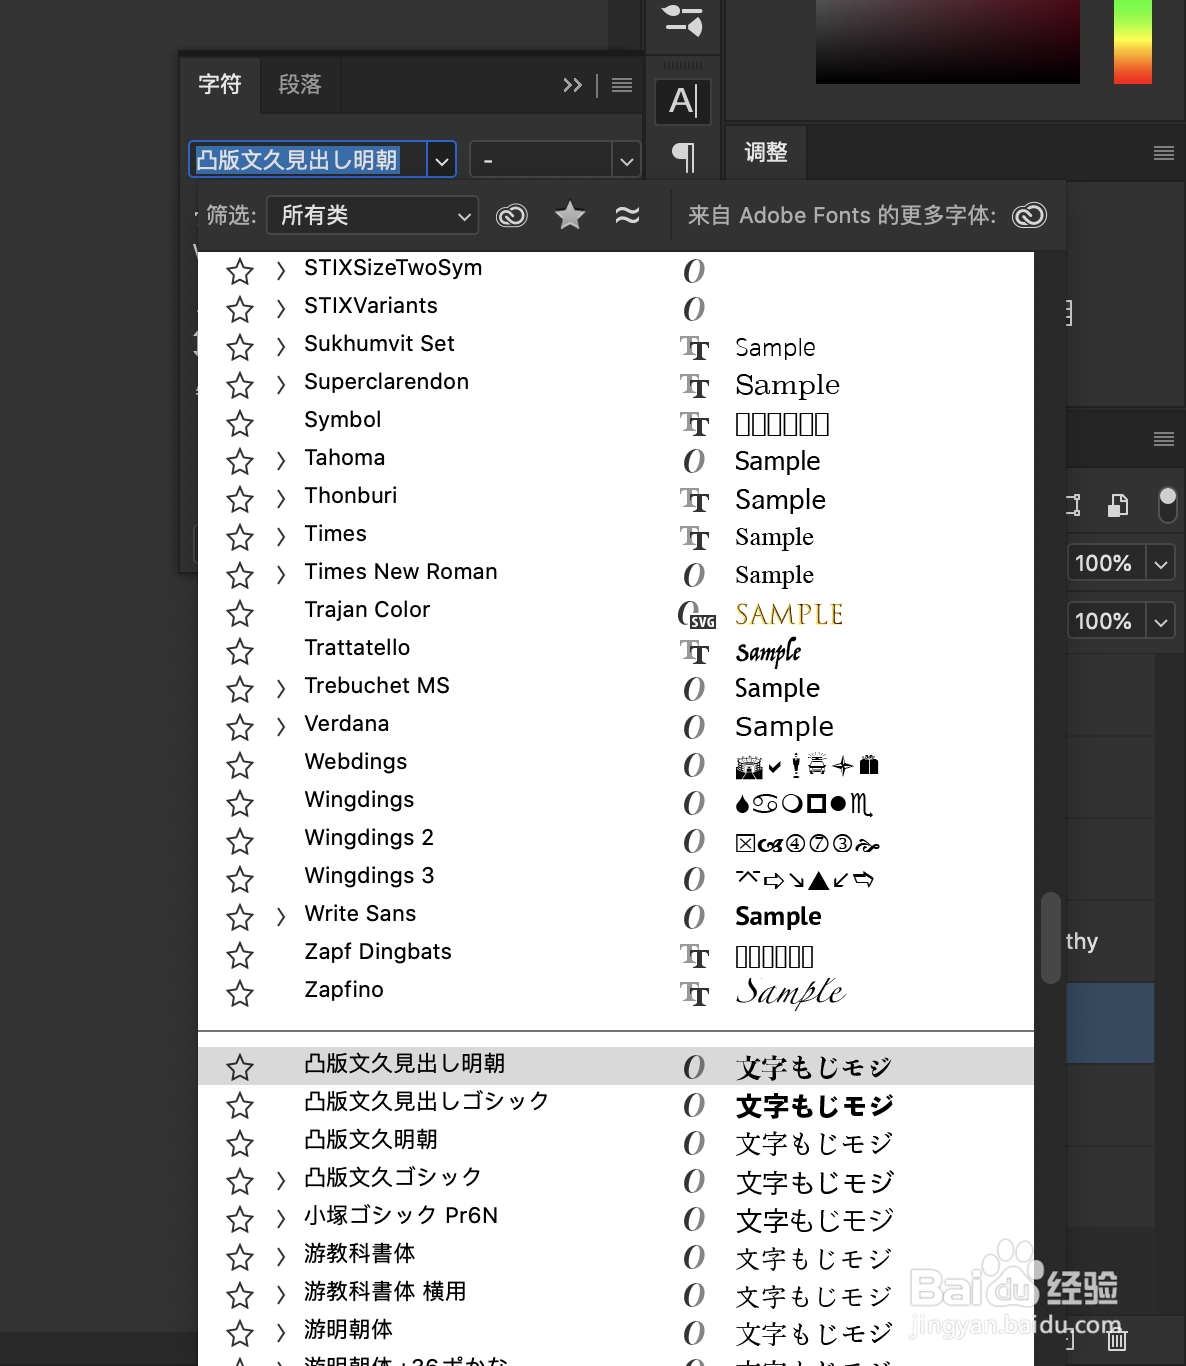
Task: Open the second 100% fill dropdown
Action: (1161, 622)
